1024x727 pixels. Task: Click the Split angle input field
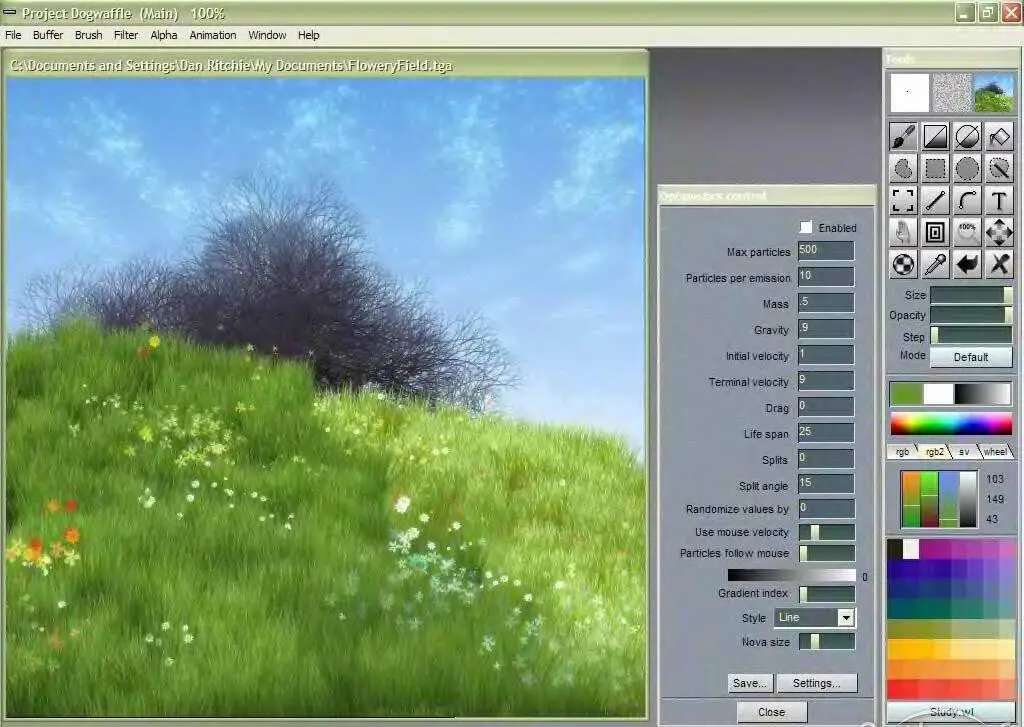[x=826, y=484]
